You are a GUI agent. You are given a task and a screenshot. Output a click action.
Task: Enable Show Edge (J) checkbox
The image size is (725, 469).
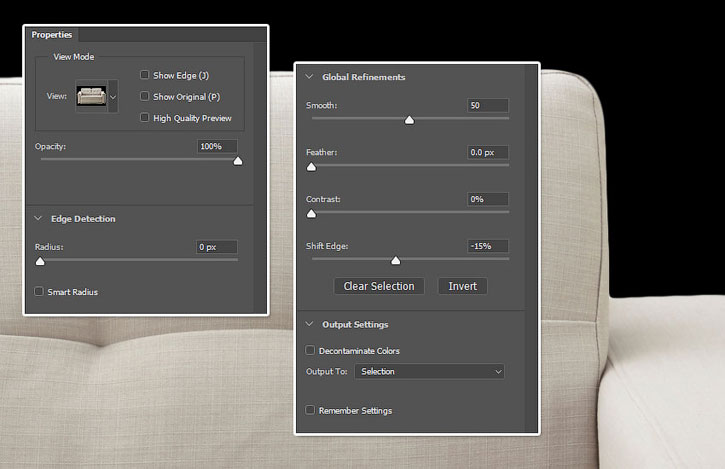[x=145, y=75]
